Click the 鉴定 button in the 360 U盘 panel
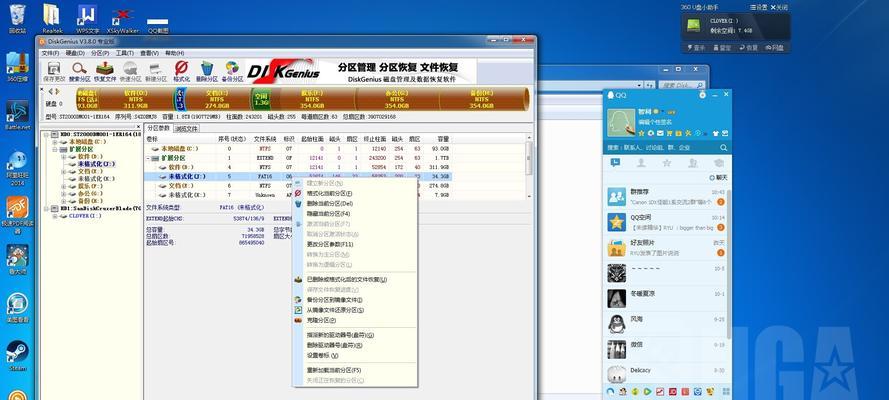Image resolution: width=889 pixels, height=400 pixels. [721, 48]
